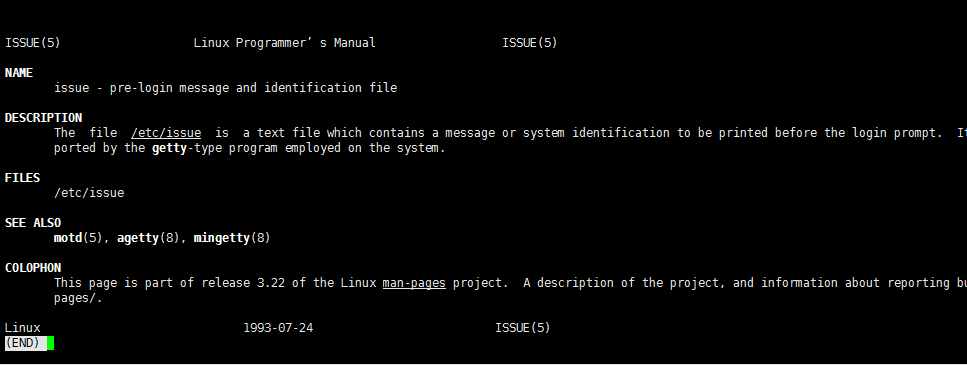967x365 pixels.
Task: Click the top-right ISSUE(5) header
Action: pyautogui.click(x=530, y=43)
